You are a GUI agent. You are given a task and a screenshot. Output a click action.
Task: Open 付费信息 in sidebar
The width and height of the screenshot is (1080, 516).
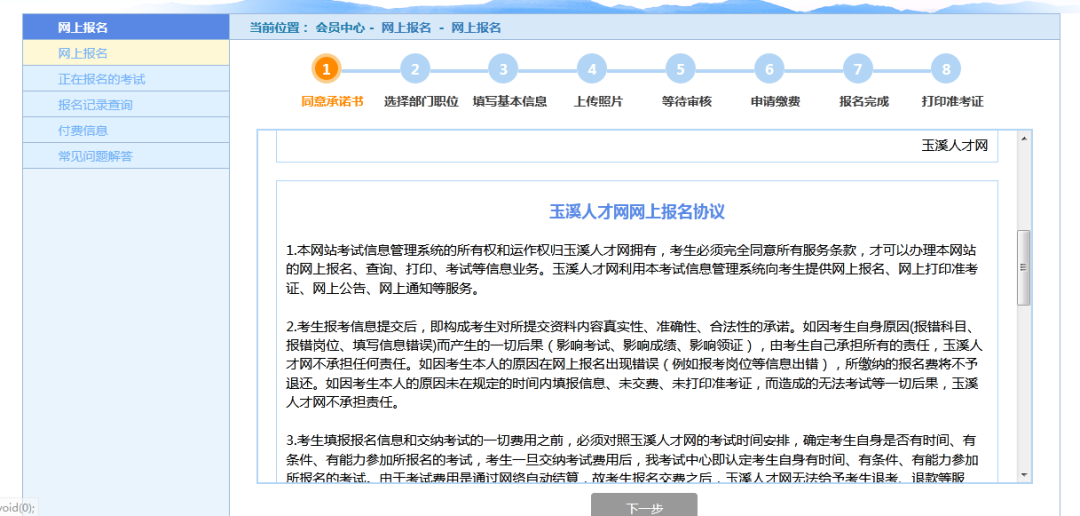coord(125,130)
